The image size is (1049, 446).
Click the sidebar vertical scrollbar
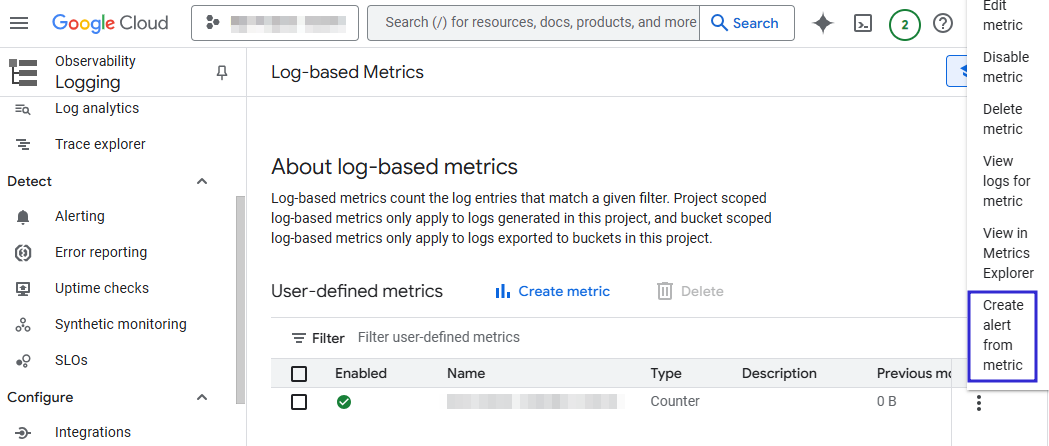coord(240,300)
